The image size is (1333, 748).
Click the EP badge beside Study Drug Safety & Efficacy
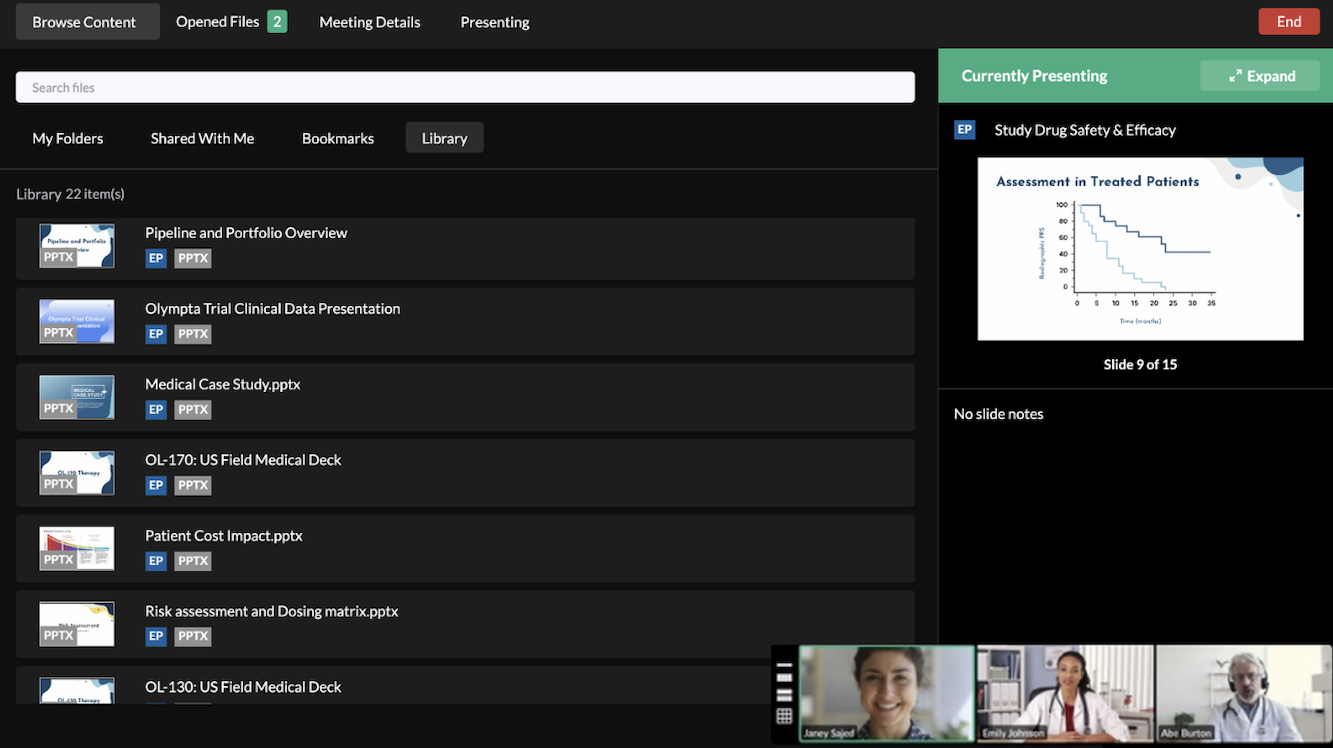coord(964,129)
